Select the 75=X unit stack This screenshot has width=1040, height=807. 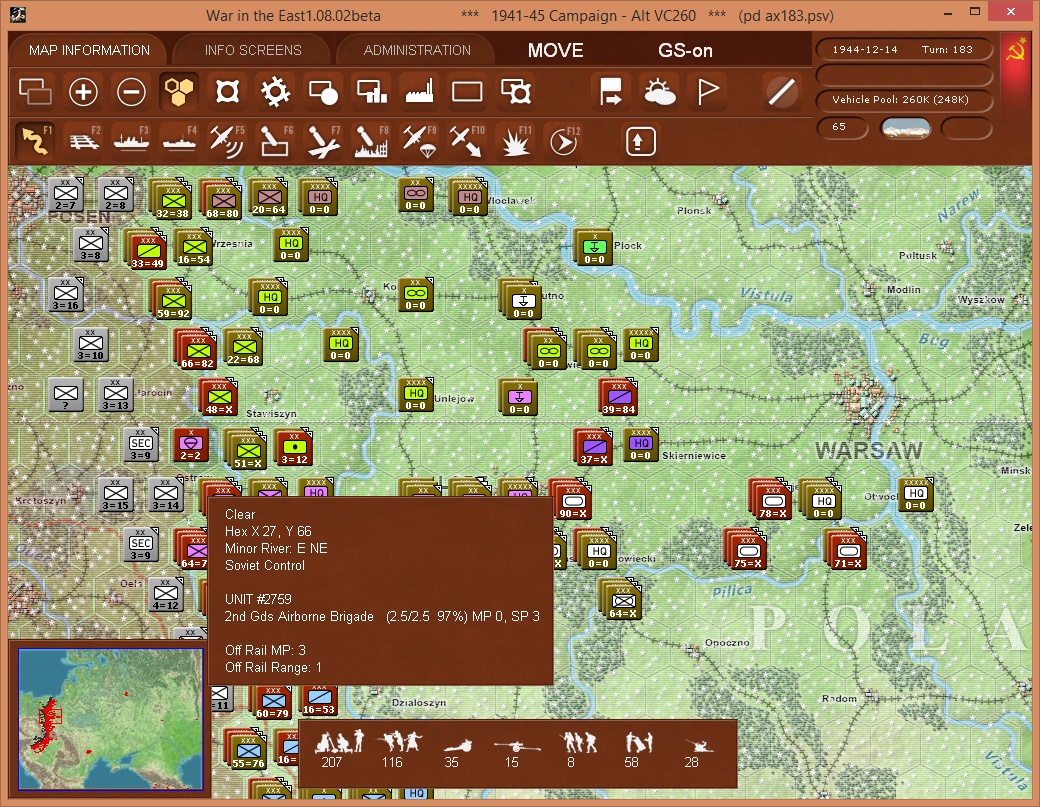tap(747, 549)
